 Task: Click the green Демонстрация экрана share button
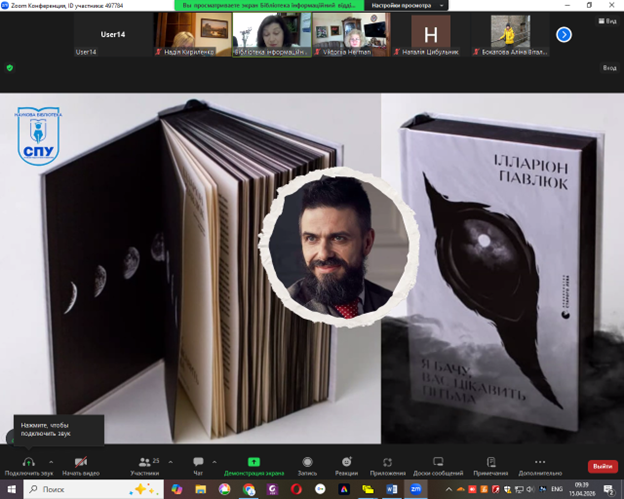253,461
